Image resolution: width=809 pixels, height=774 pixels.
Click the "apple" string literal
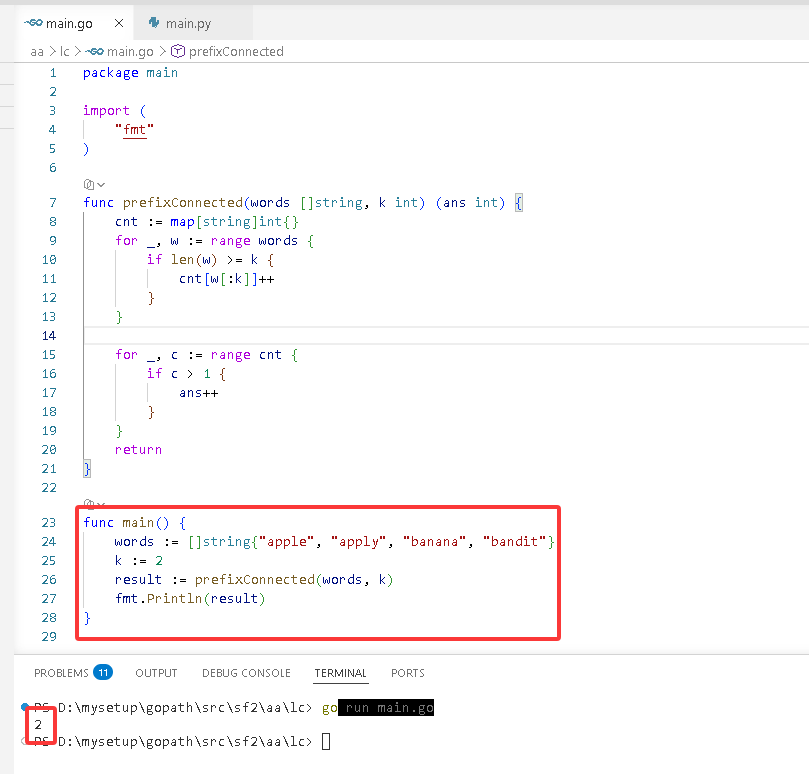[286, 542]
